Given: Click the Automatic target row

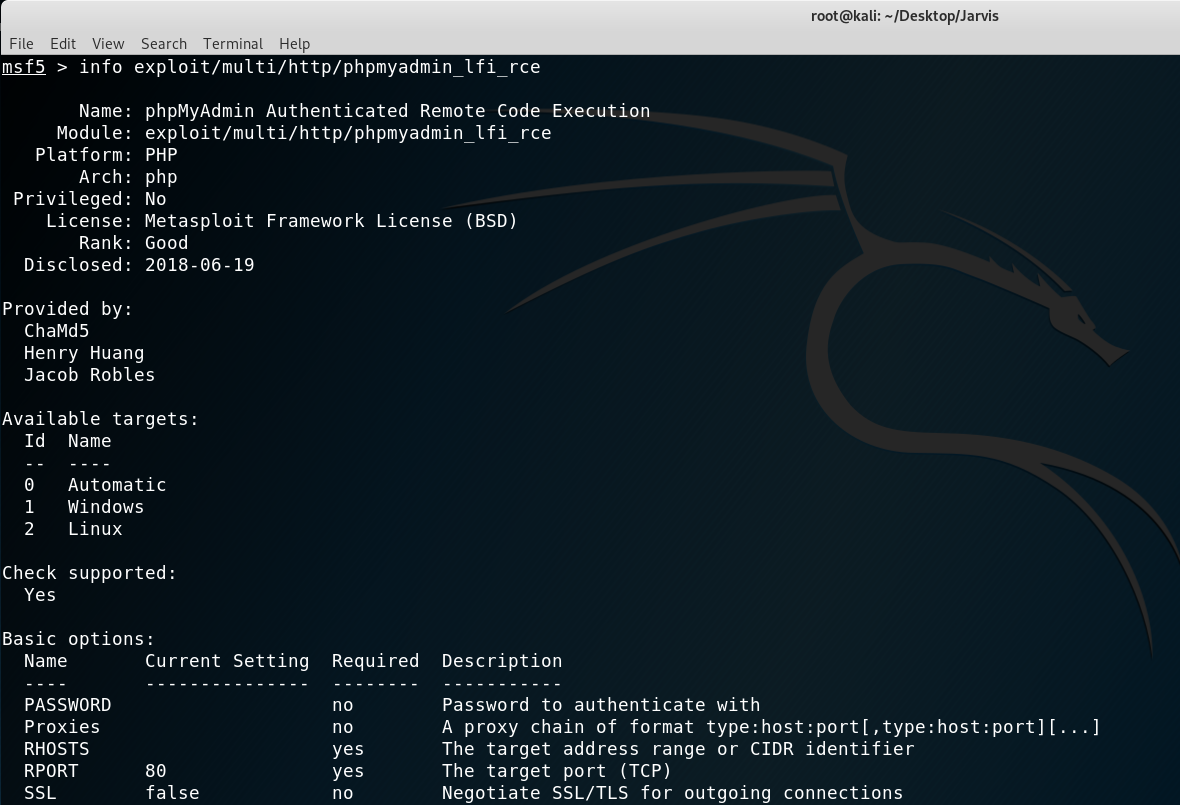Looking at the screenshot, I should (95, 485).
